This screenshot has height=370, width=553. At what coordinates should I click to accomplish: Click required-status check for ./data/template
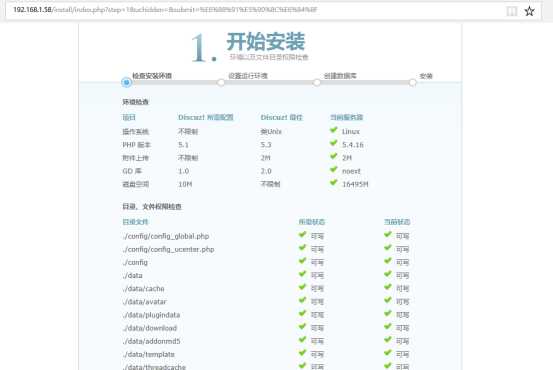[x=302, y=353]
